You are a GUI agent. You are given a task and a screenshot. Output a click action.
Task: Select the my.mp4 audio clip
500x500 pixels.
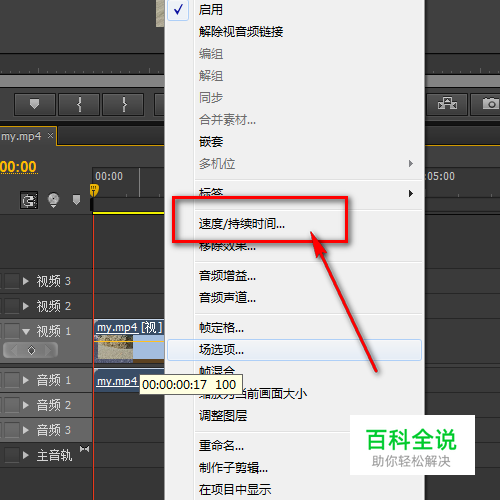coord(117,380)
